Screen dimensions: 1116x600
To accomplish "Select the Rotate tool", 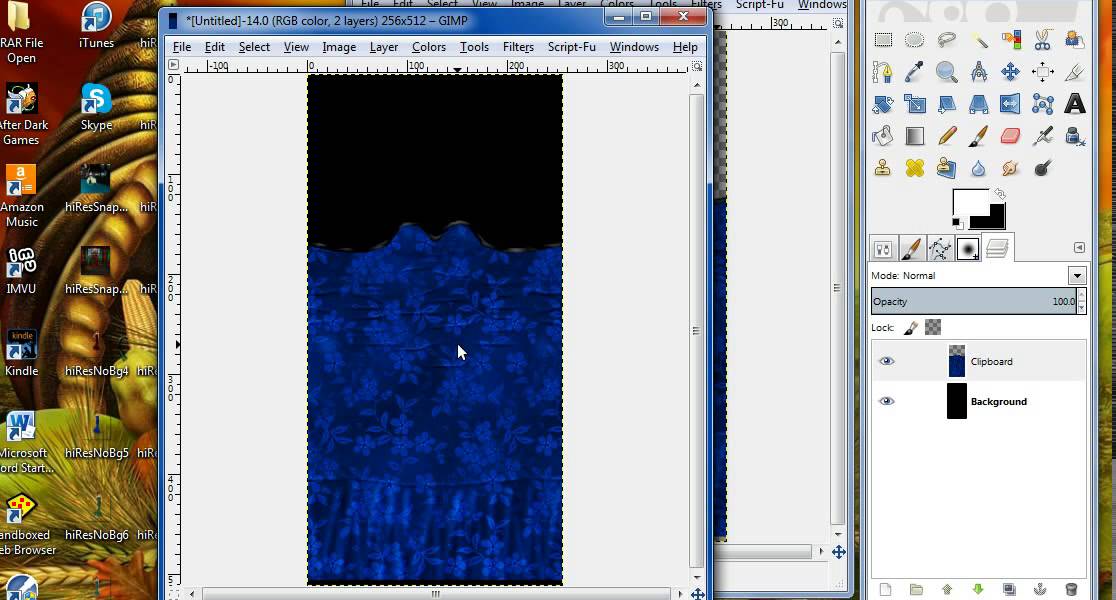I will point(883,104).
